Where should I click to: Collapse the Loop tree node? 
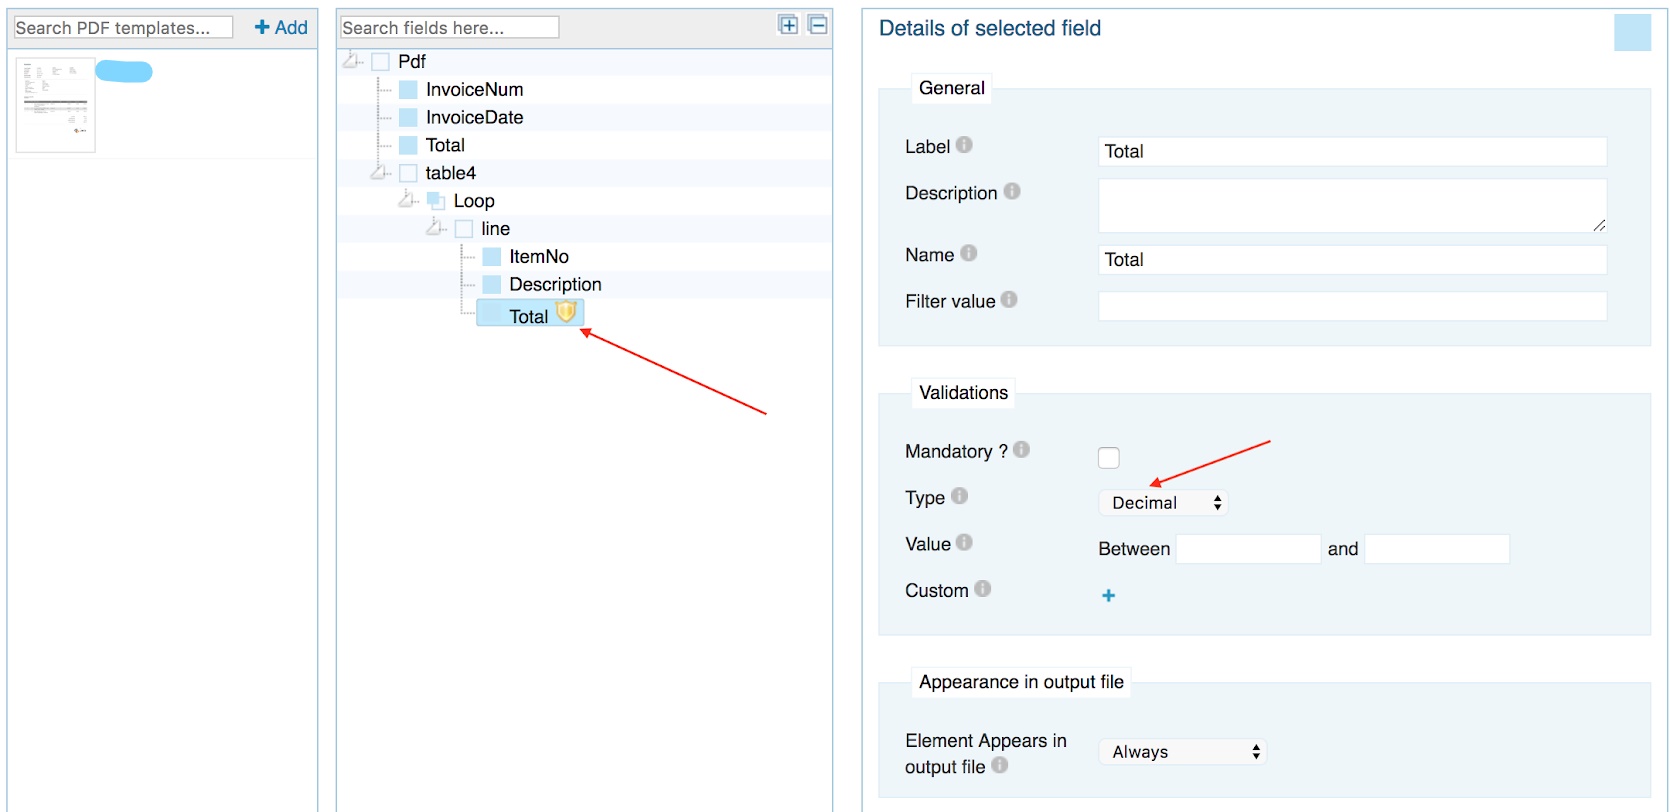point(407,200)
